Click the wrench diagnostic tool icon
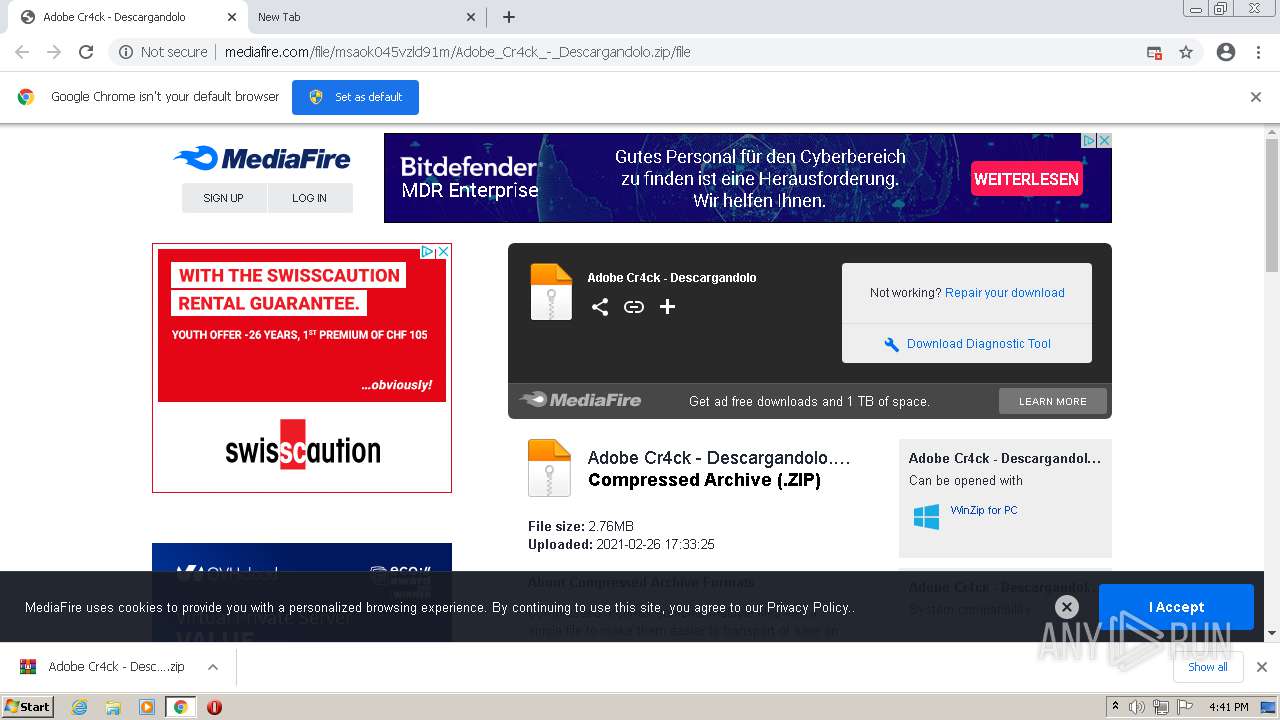 coord(892,344)
